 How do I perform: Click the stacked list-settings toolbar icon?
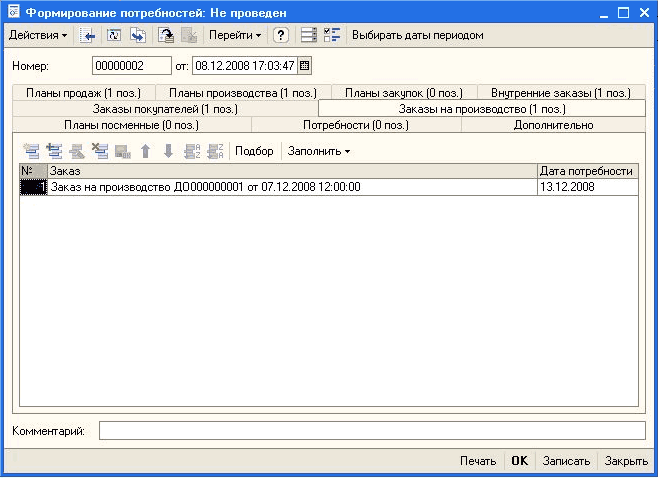[309, 35]
